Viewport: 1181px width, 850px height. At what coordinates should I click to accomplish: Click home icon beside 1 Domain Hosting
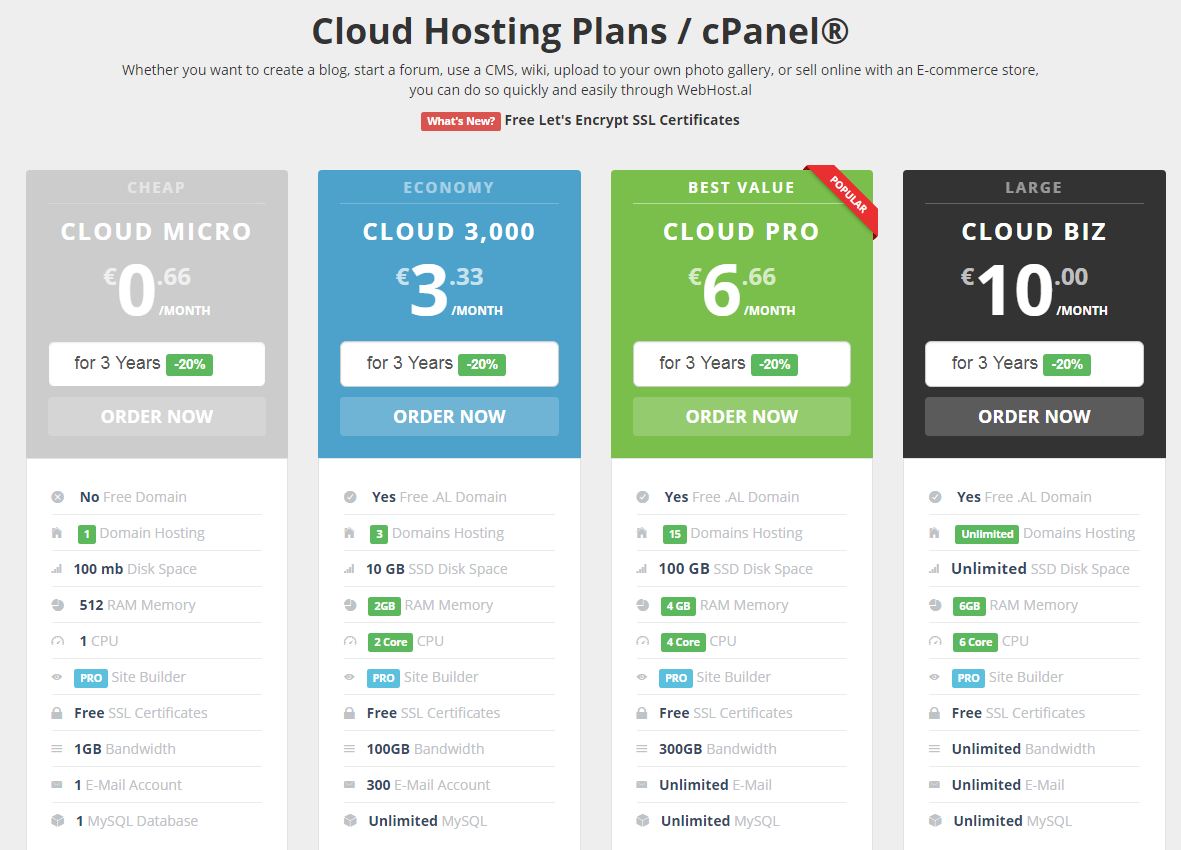click(x=56, y=533)
